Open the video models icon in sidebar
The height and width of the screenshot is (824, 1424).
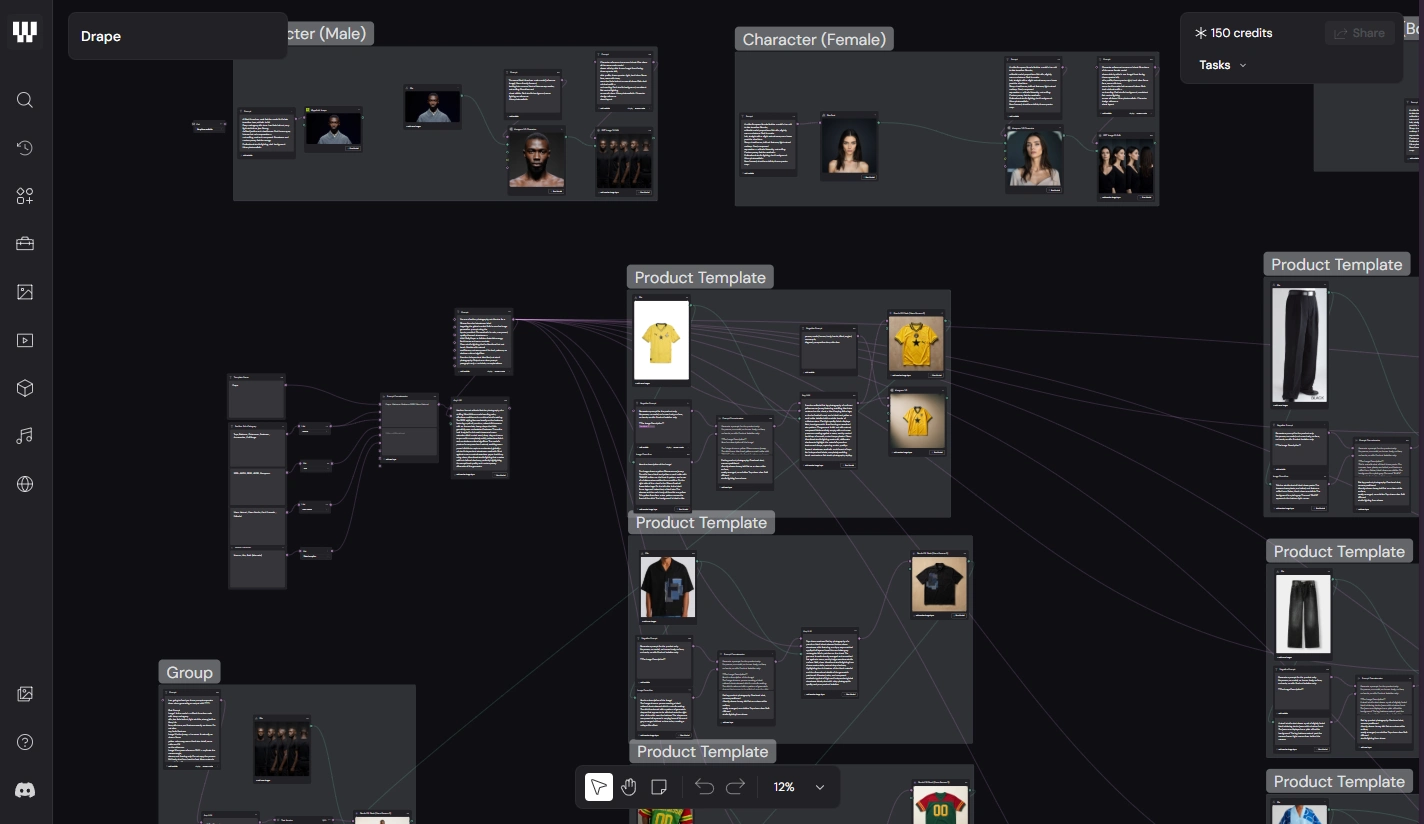[x=25, y=340]
